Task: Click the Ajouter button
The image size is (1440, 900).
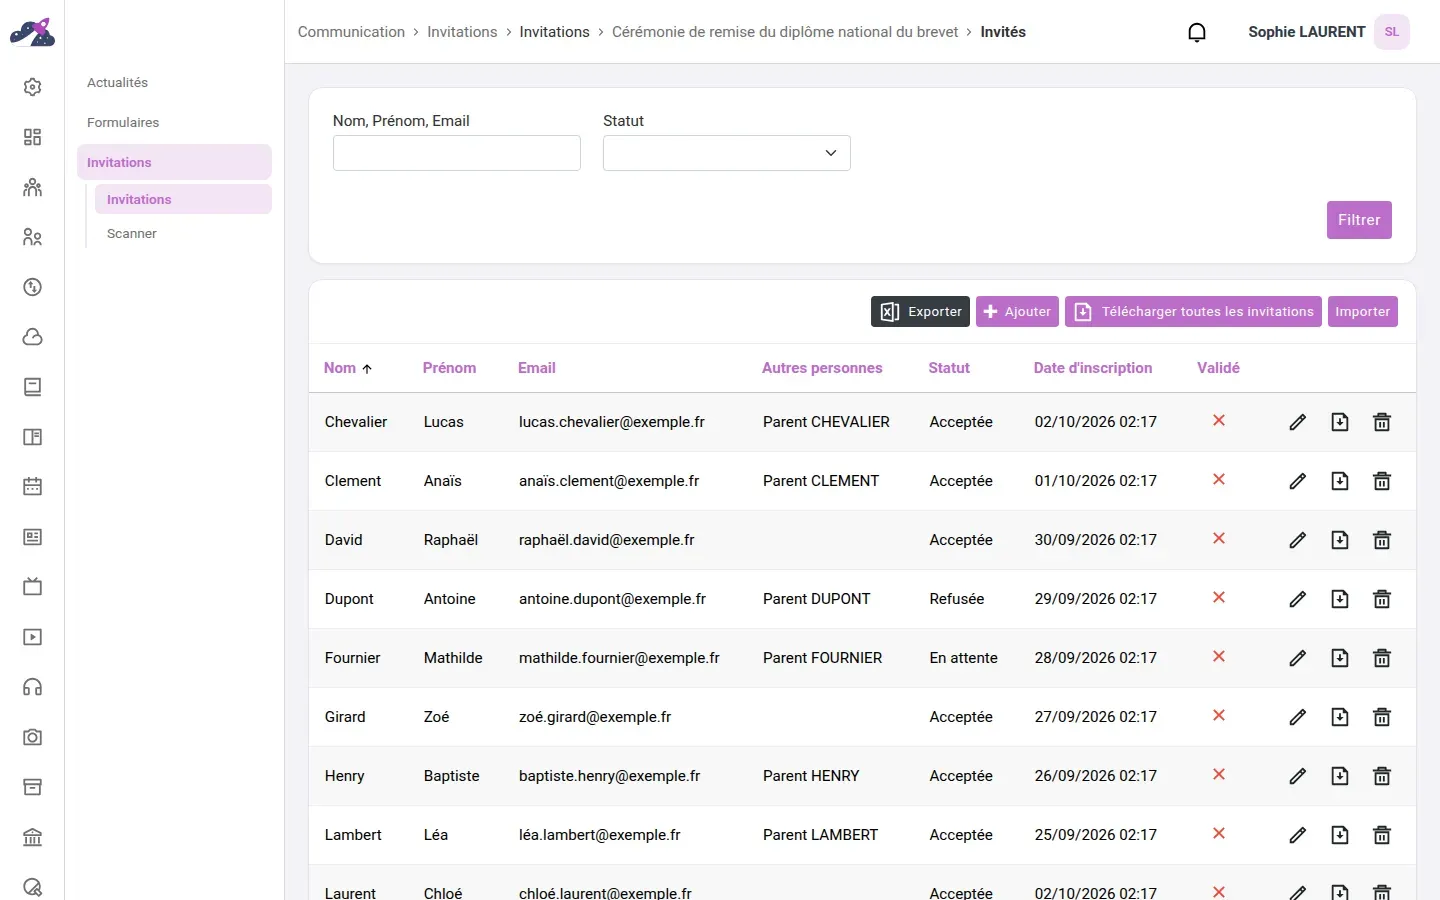Action: coord(1017,312)
